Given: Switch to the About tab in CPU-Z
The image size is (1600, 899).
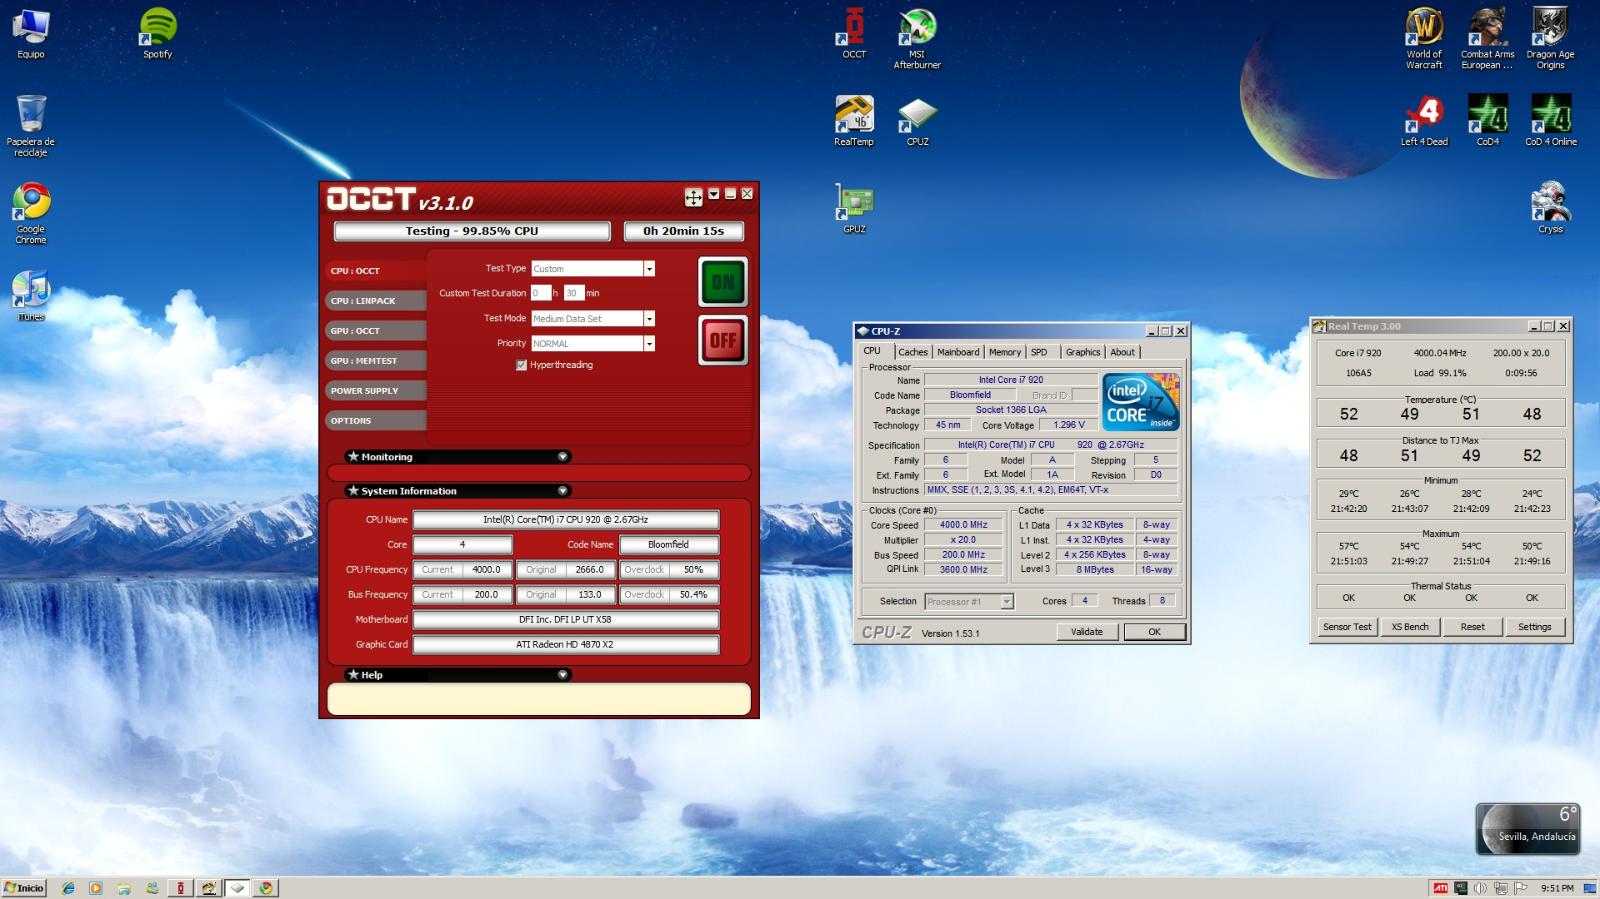Looking at the screenshot, I should click(1123, 352).
